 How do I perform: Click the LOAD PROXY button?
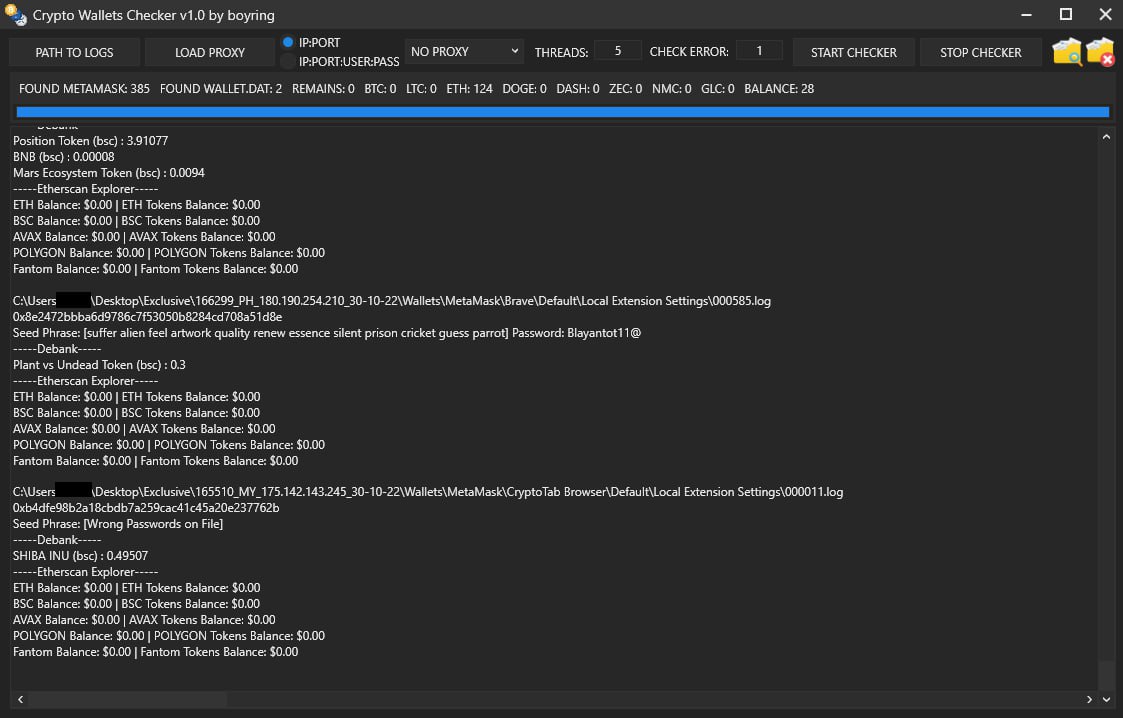point(209,51)
